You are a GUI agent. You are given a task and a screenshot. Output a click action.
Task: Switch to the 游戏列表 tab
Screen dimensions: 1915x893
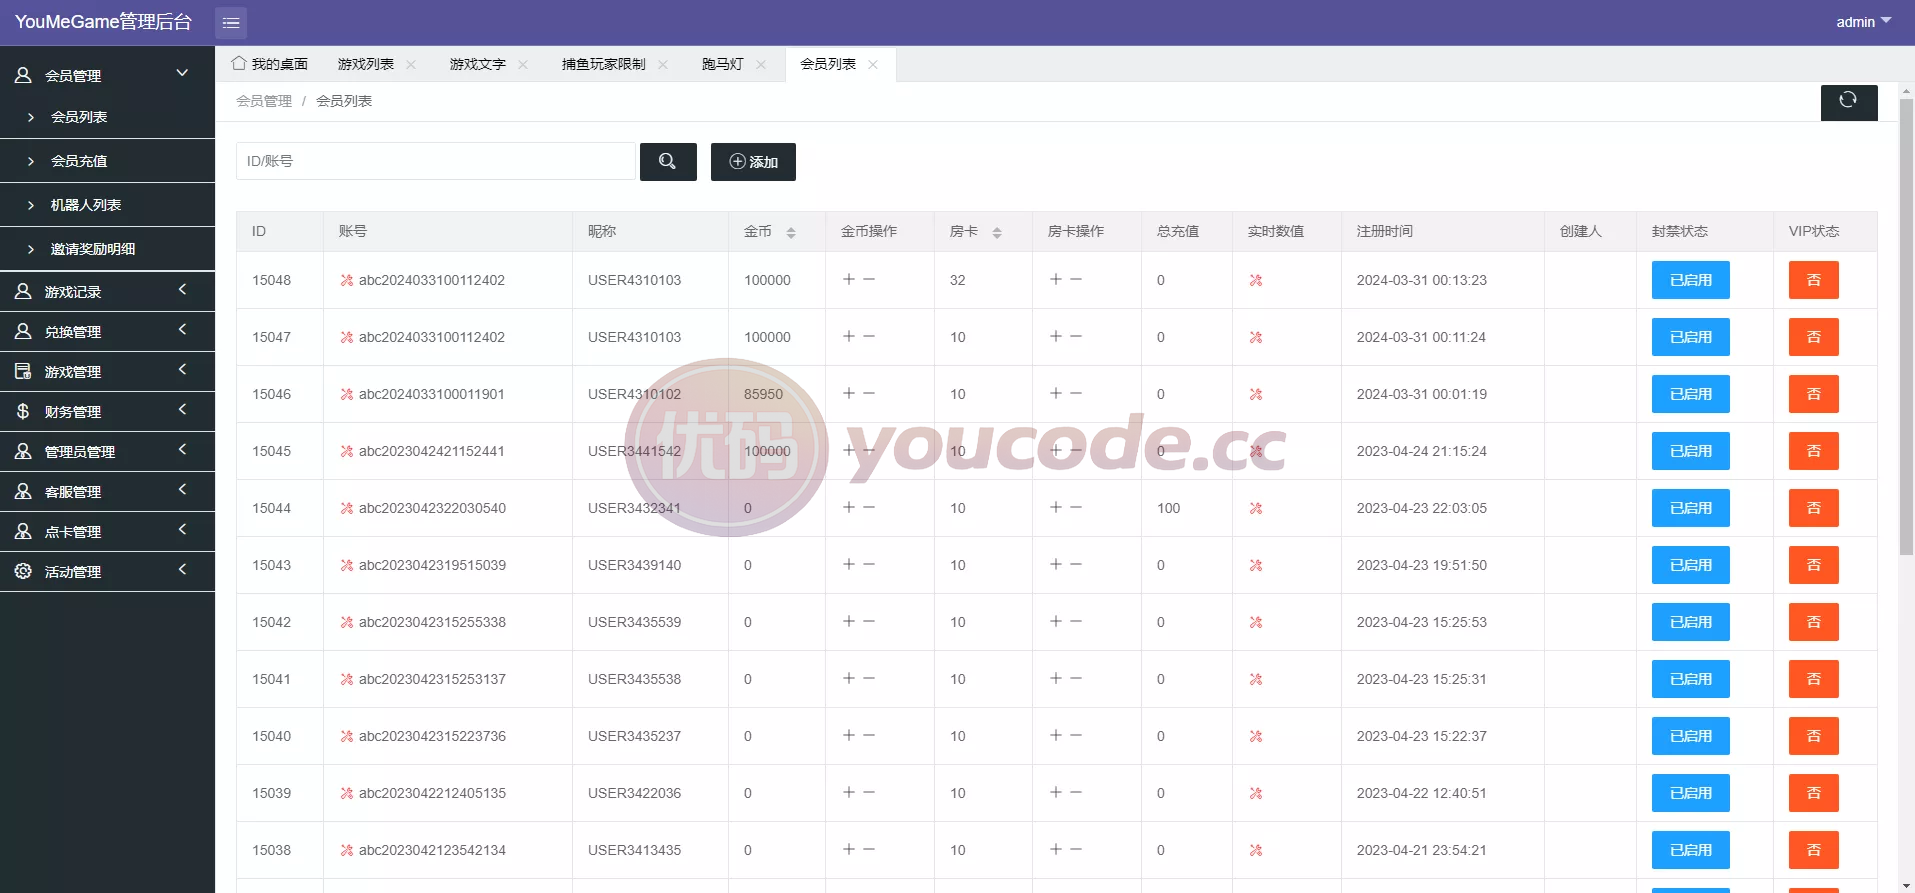(366, 64)
